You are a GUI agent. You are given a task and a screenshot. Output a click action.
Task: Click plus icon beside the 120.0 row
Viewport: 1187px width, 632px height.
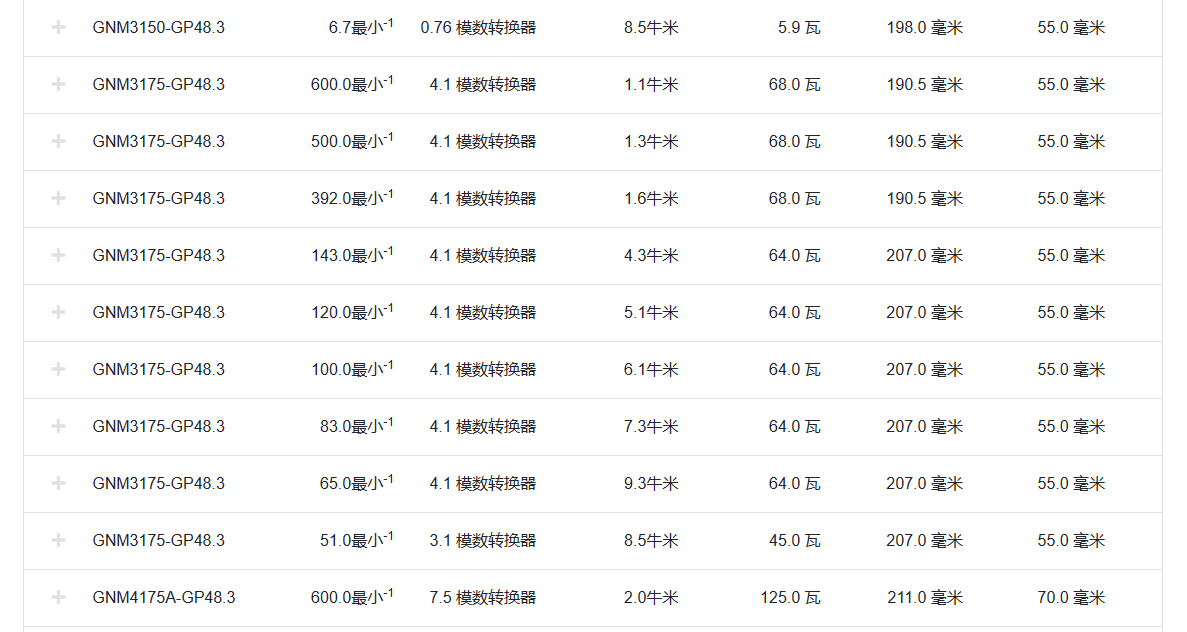tap(58, 312)
